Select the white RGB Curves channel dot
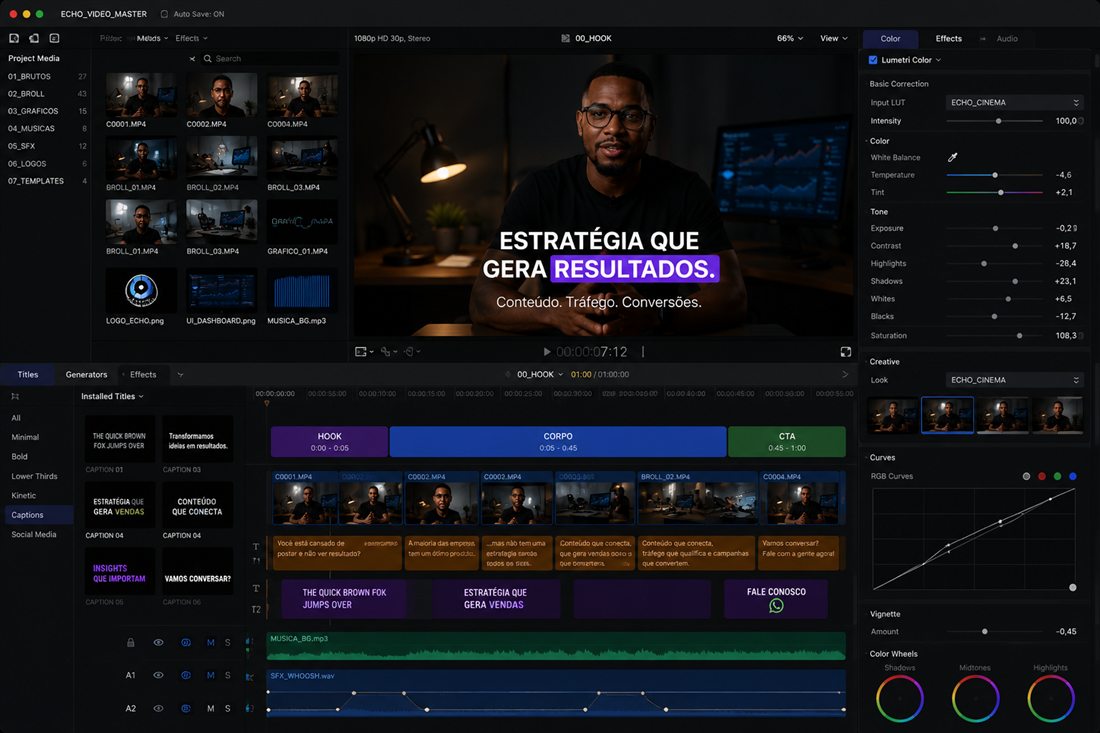This screenshot has width=1100, height=733. pyautogui.click(x=1026, y=476)
